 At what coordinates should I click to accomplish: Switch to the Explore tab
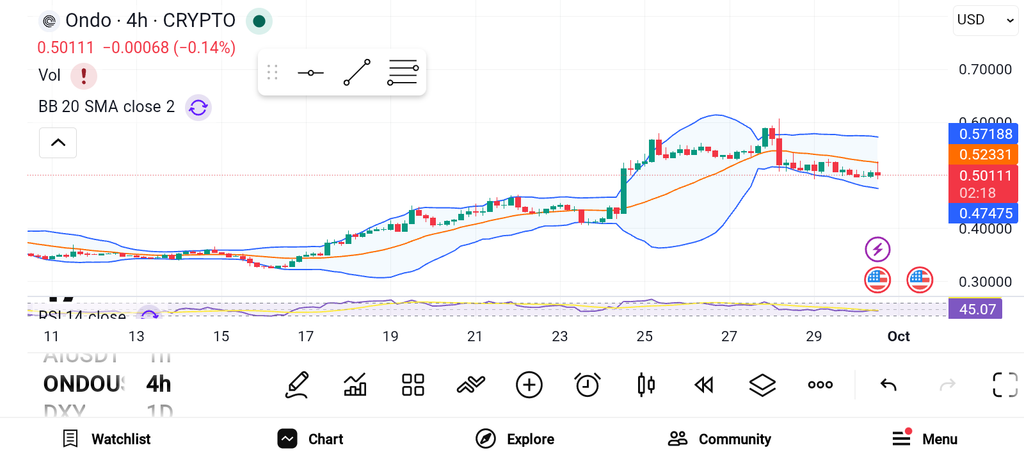pos(515,439)
